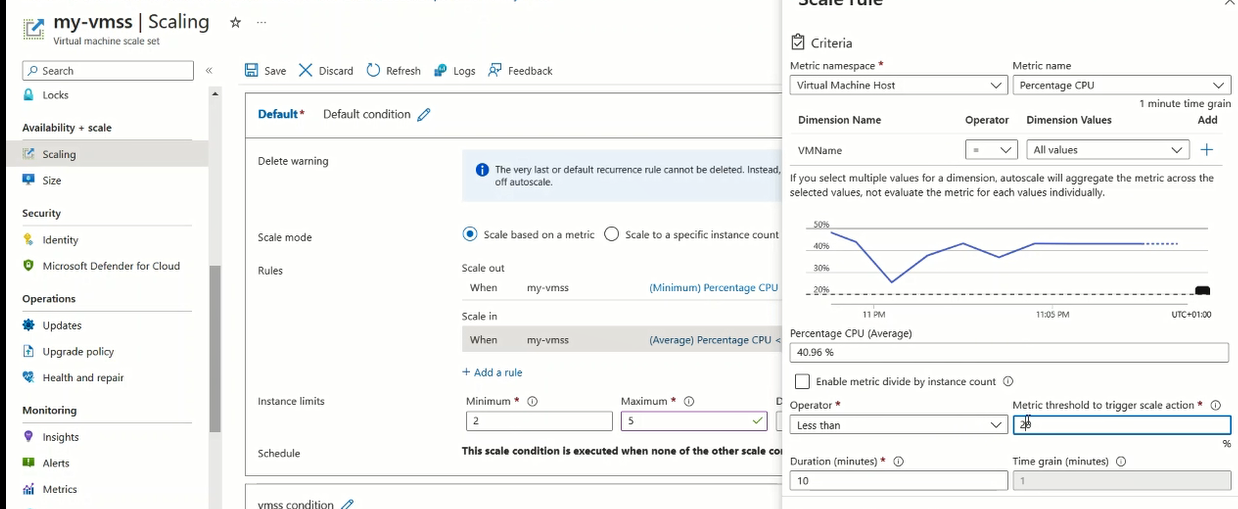
Task: Open the Metric namespace dropdown
Action: pos(898,86)
